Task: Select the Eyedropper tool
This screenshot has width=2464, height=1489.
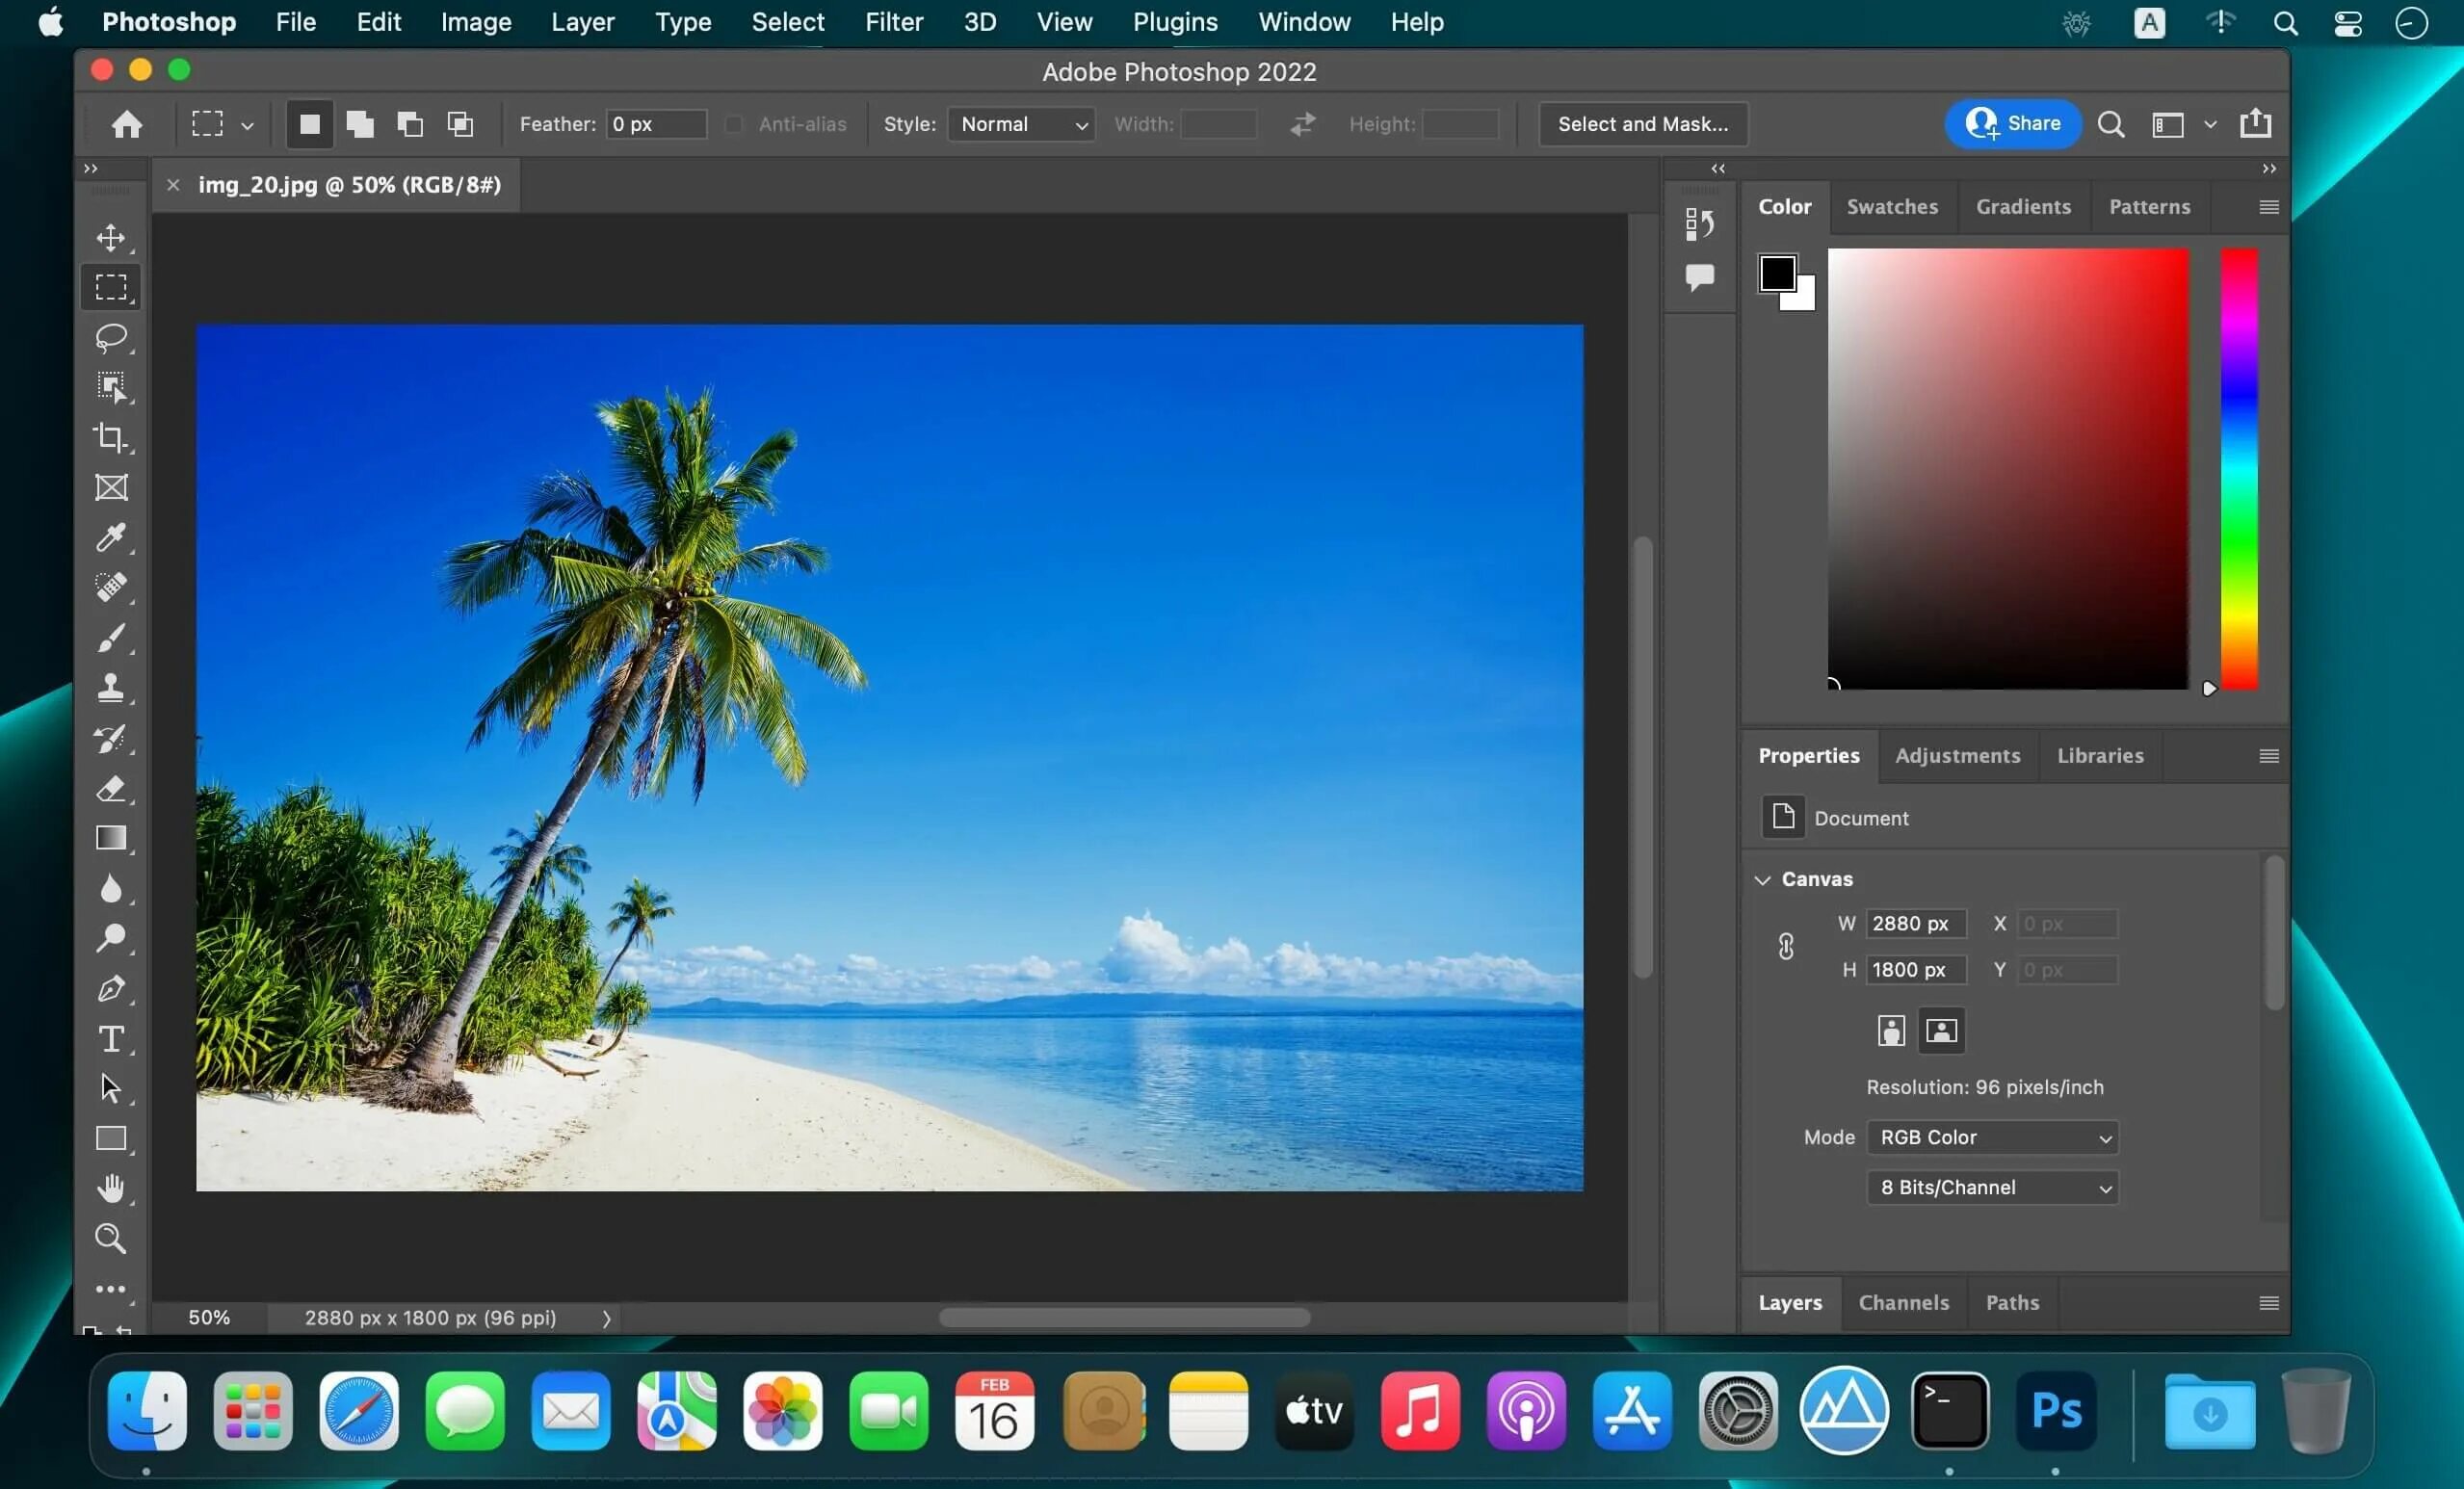Action: (x=109, y=536)
